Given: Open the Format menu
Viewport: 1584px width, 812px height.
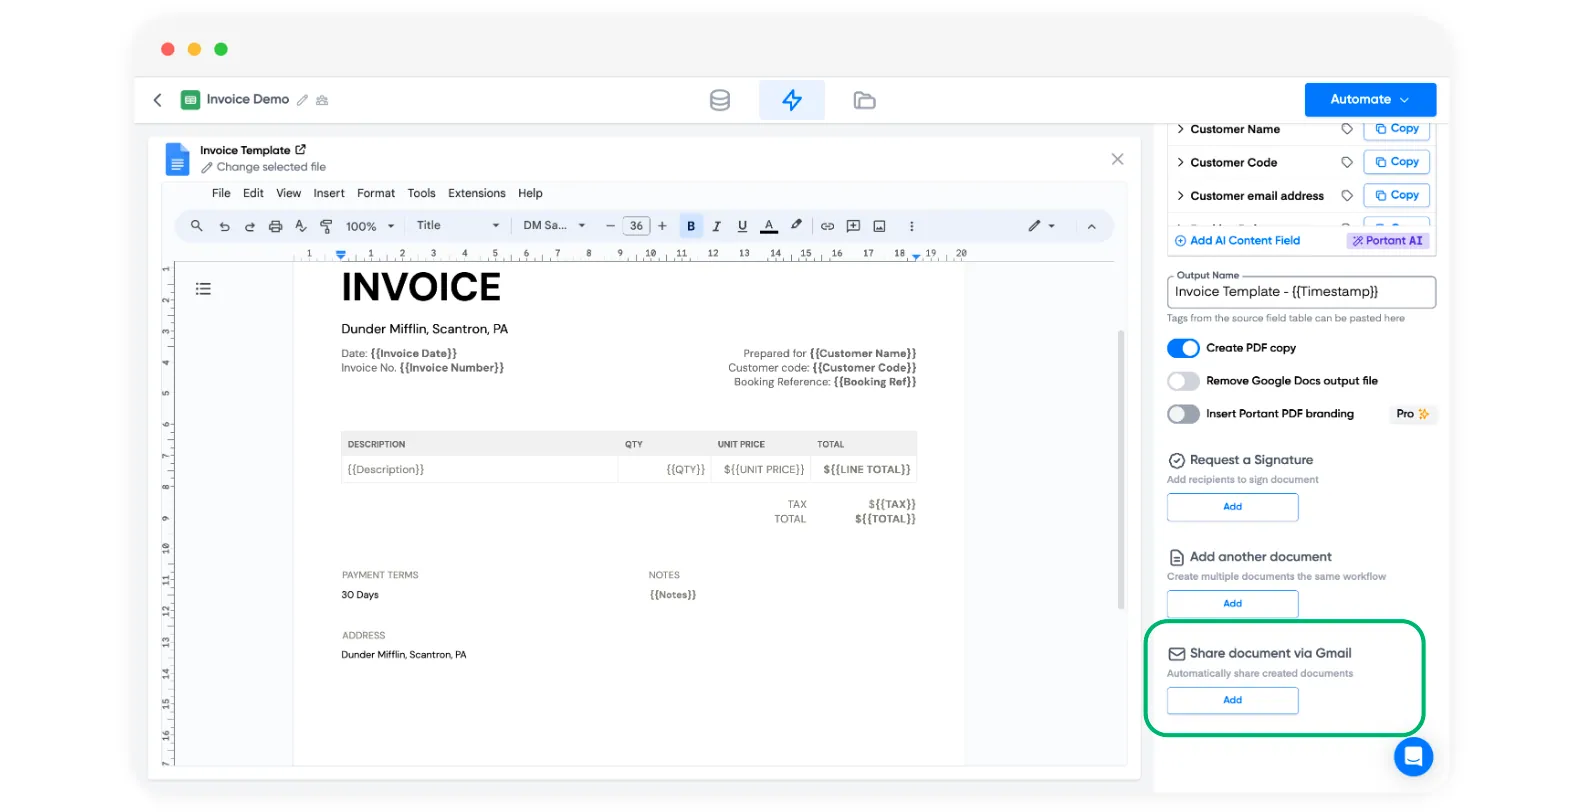Looking at the screenshot, I should [x=376, y=194].
